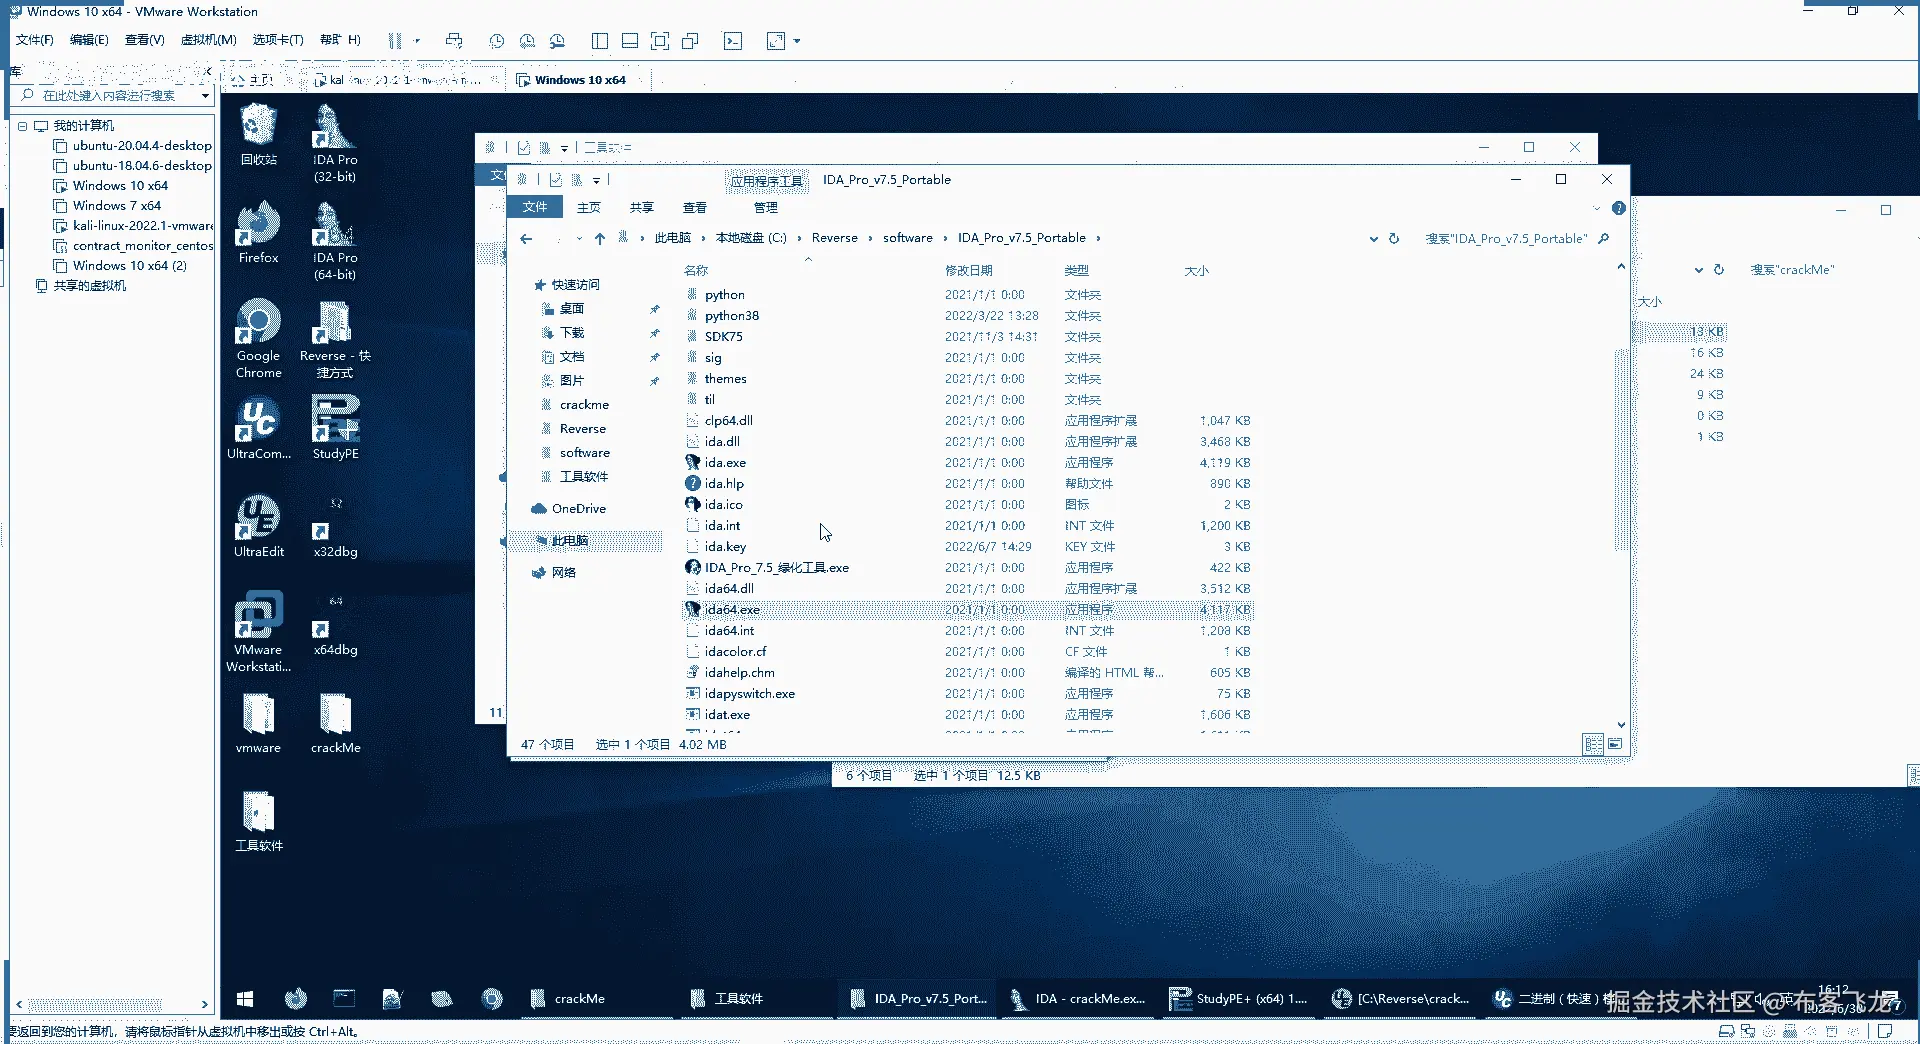Toggle the VMware library panel visibility
This screenshot has width=1920, height=1044.
click(600, 41)
